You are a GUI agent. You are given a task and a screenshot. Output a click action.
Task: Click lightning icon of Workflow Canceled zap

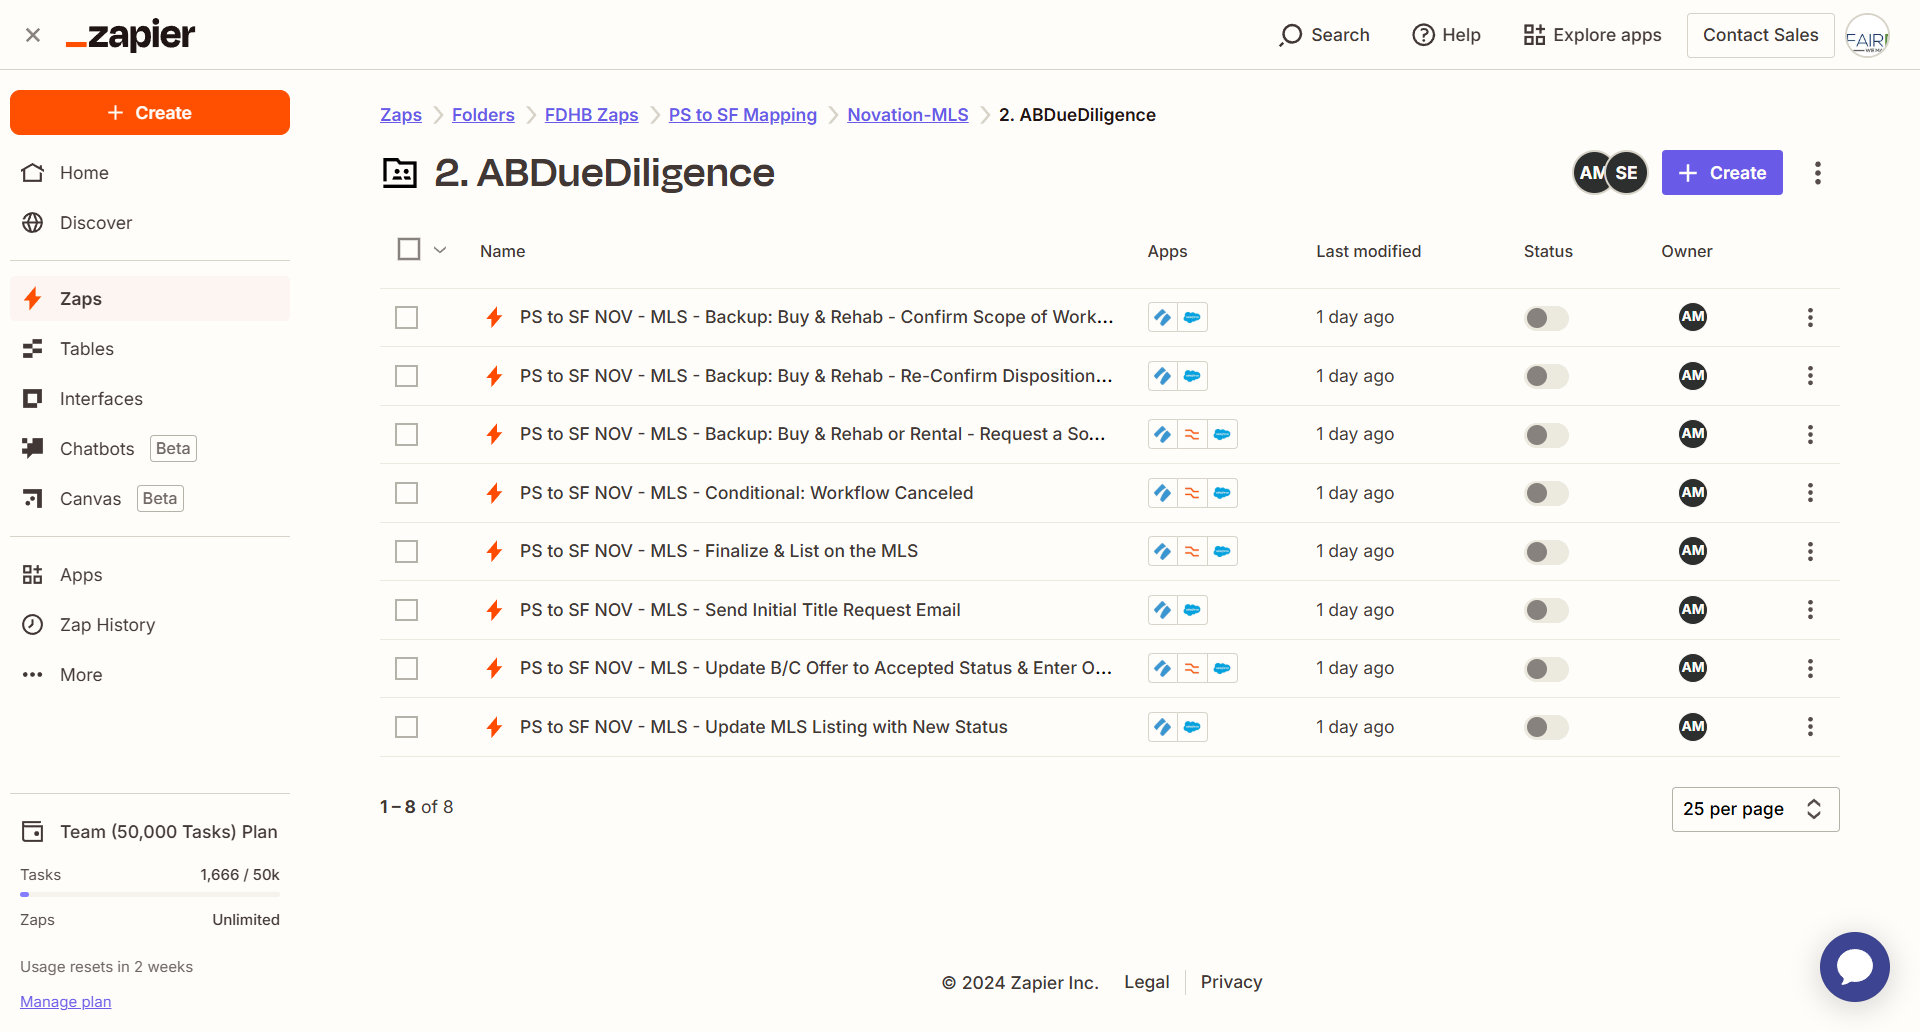click(494, 493)
